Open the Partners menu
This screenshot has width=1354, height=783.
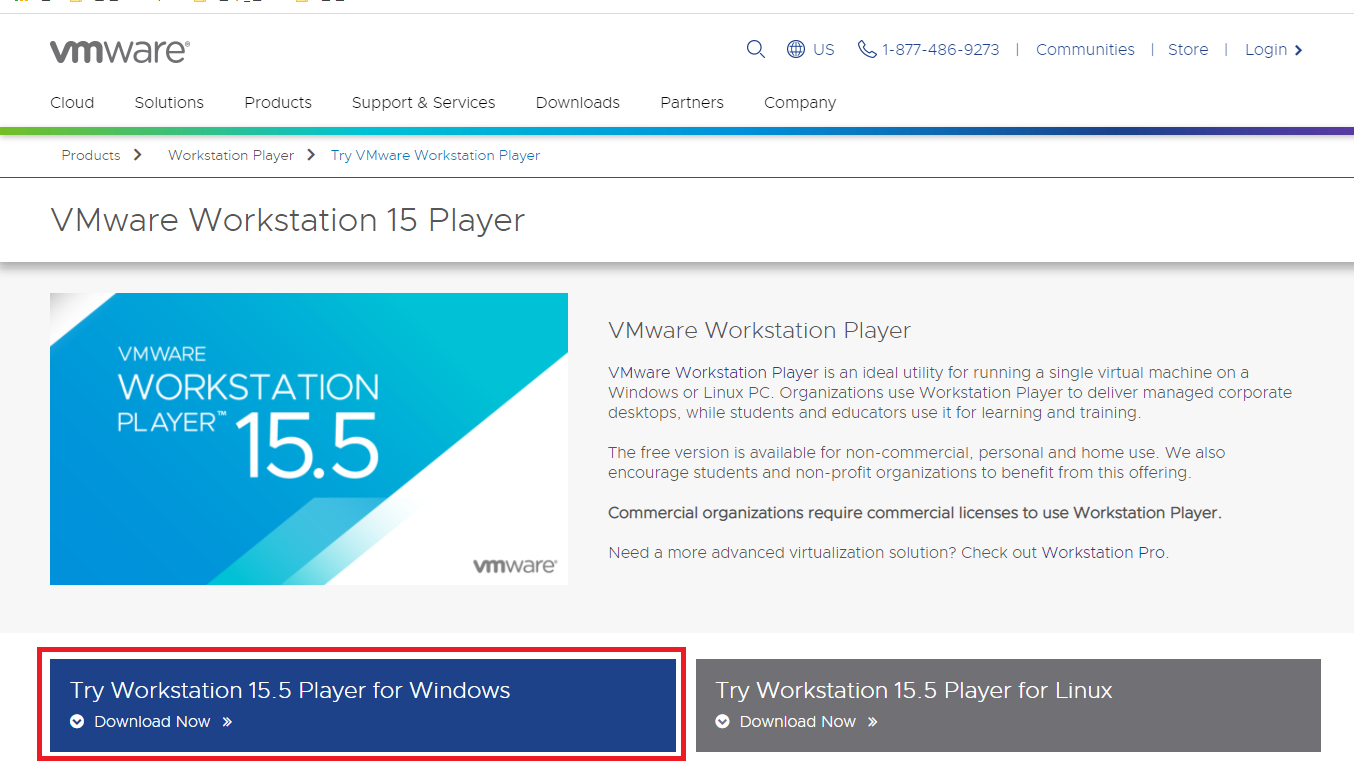[692, 102]
